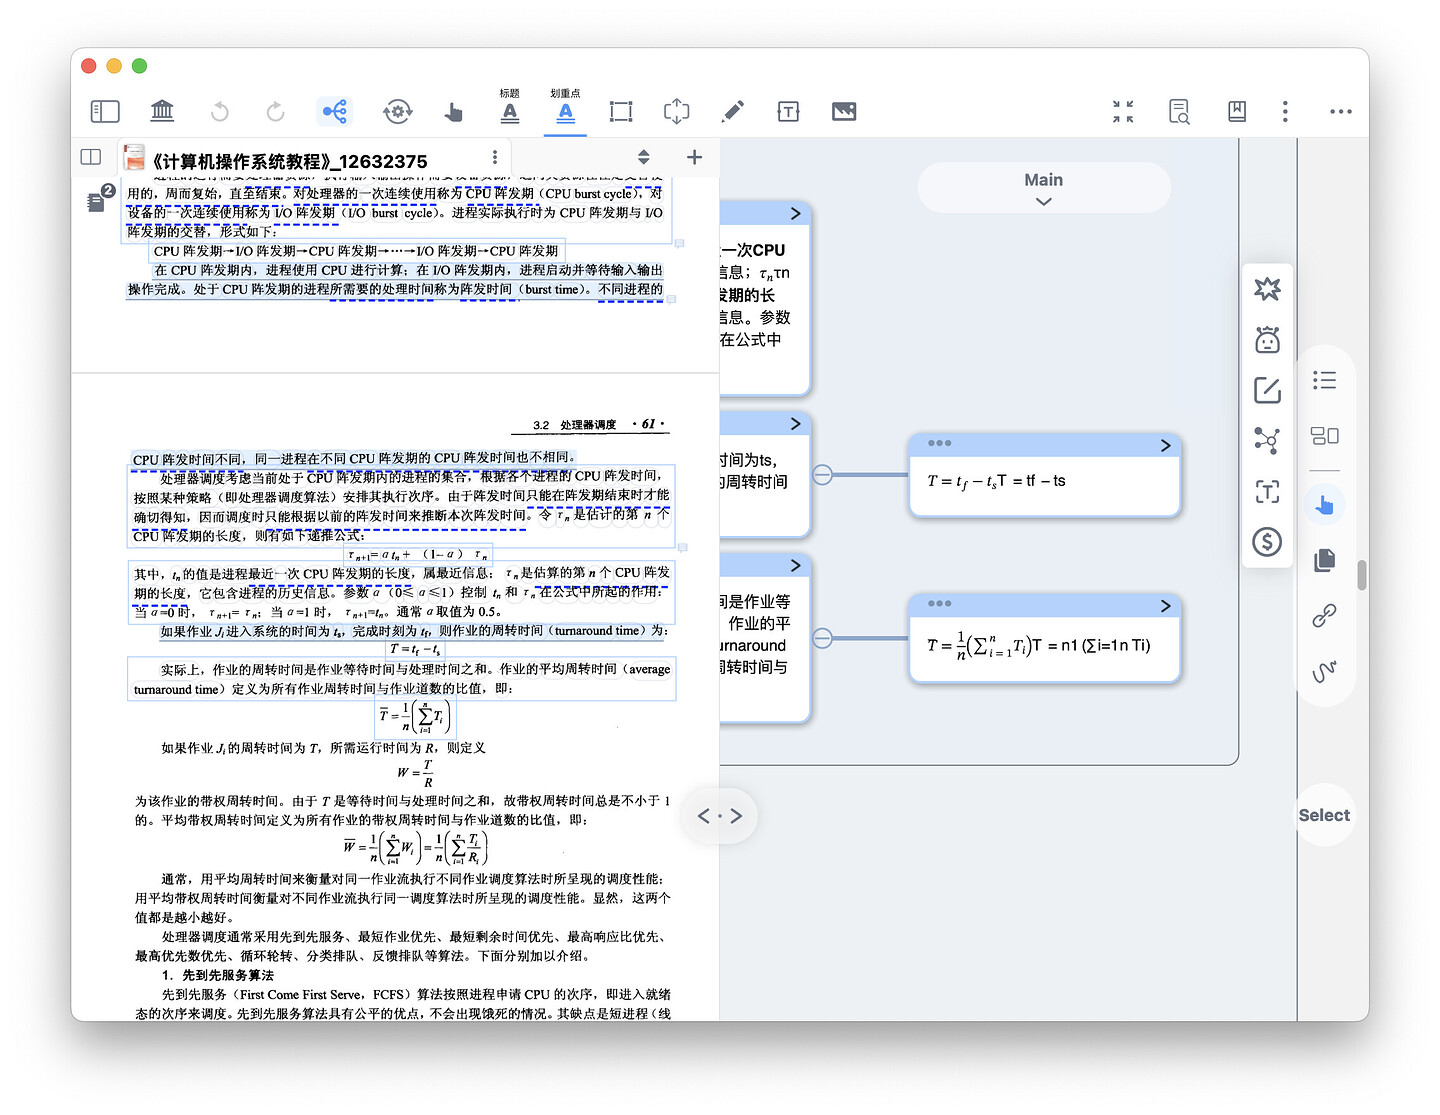Open the vertical three-dot menu
1440x1115 pixels.
1285,111
